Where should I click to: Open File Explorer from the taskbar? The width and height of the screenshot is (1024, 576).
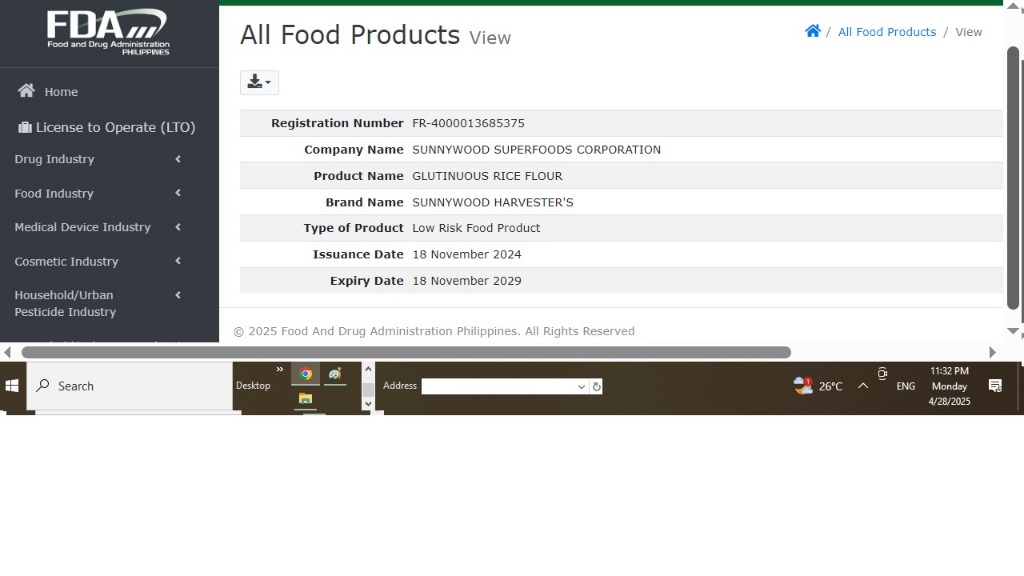[x=305, y=399]
